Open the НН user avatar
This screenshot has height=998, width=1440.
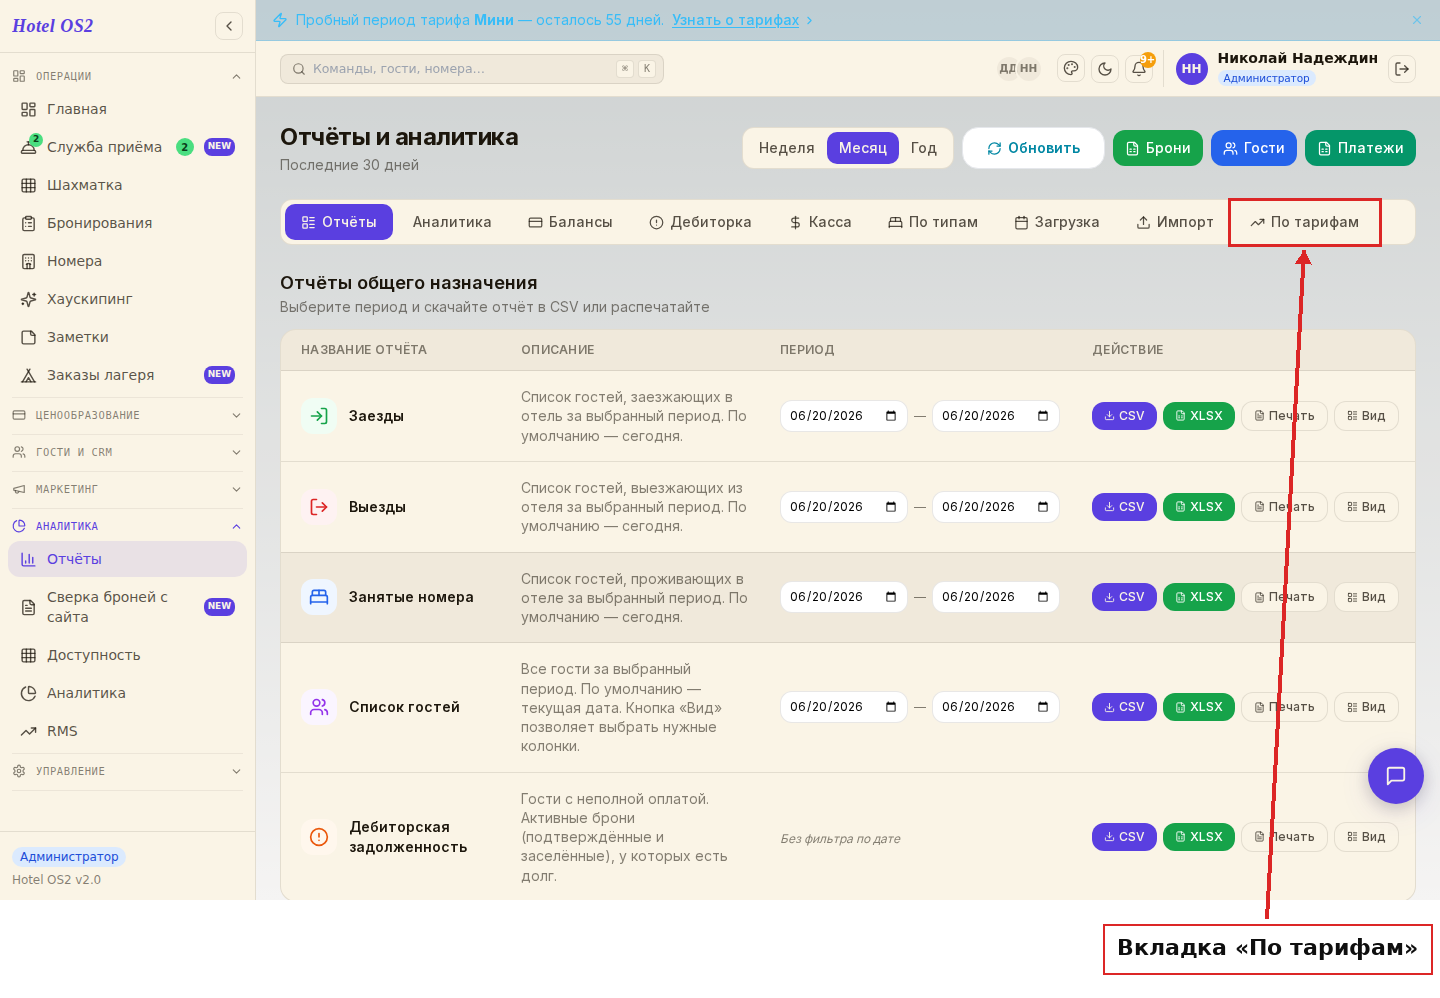pyautogui.click(x=1192, y=68)
